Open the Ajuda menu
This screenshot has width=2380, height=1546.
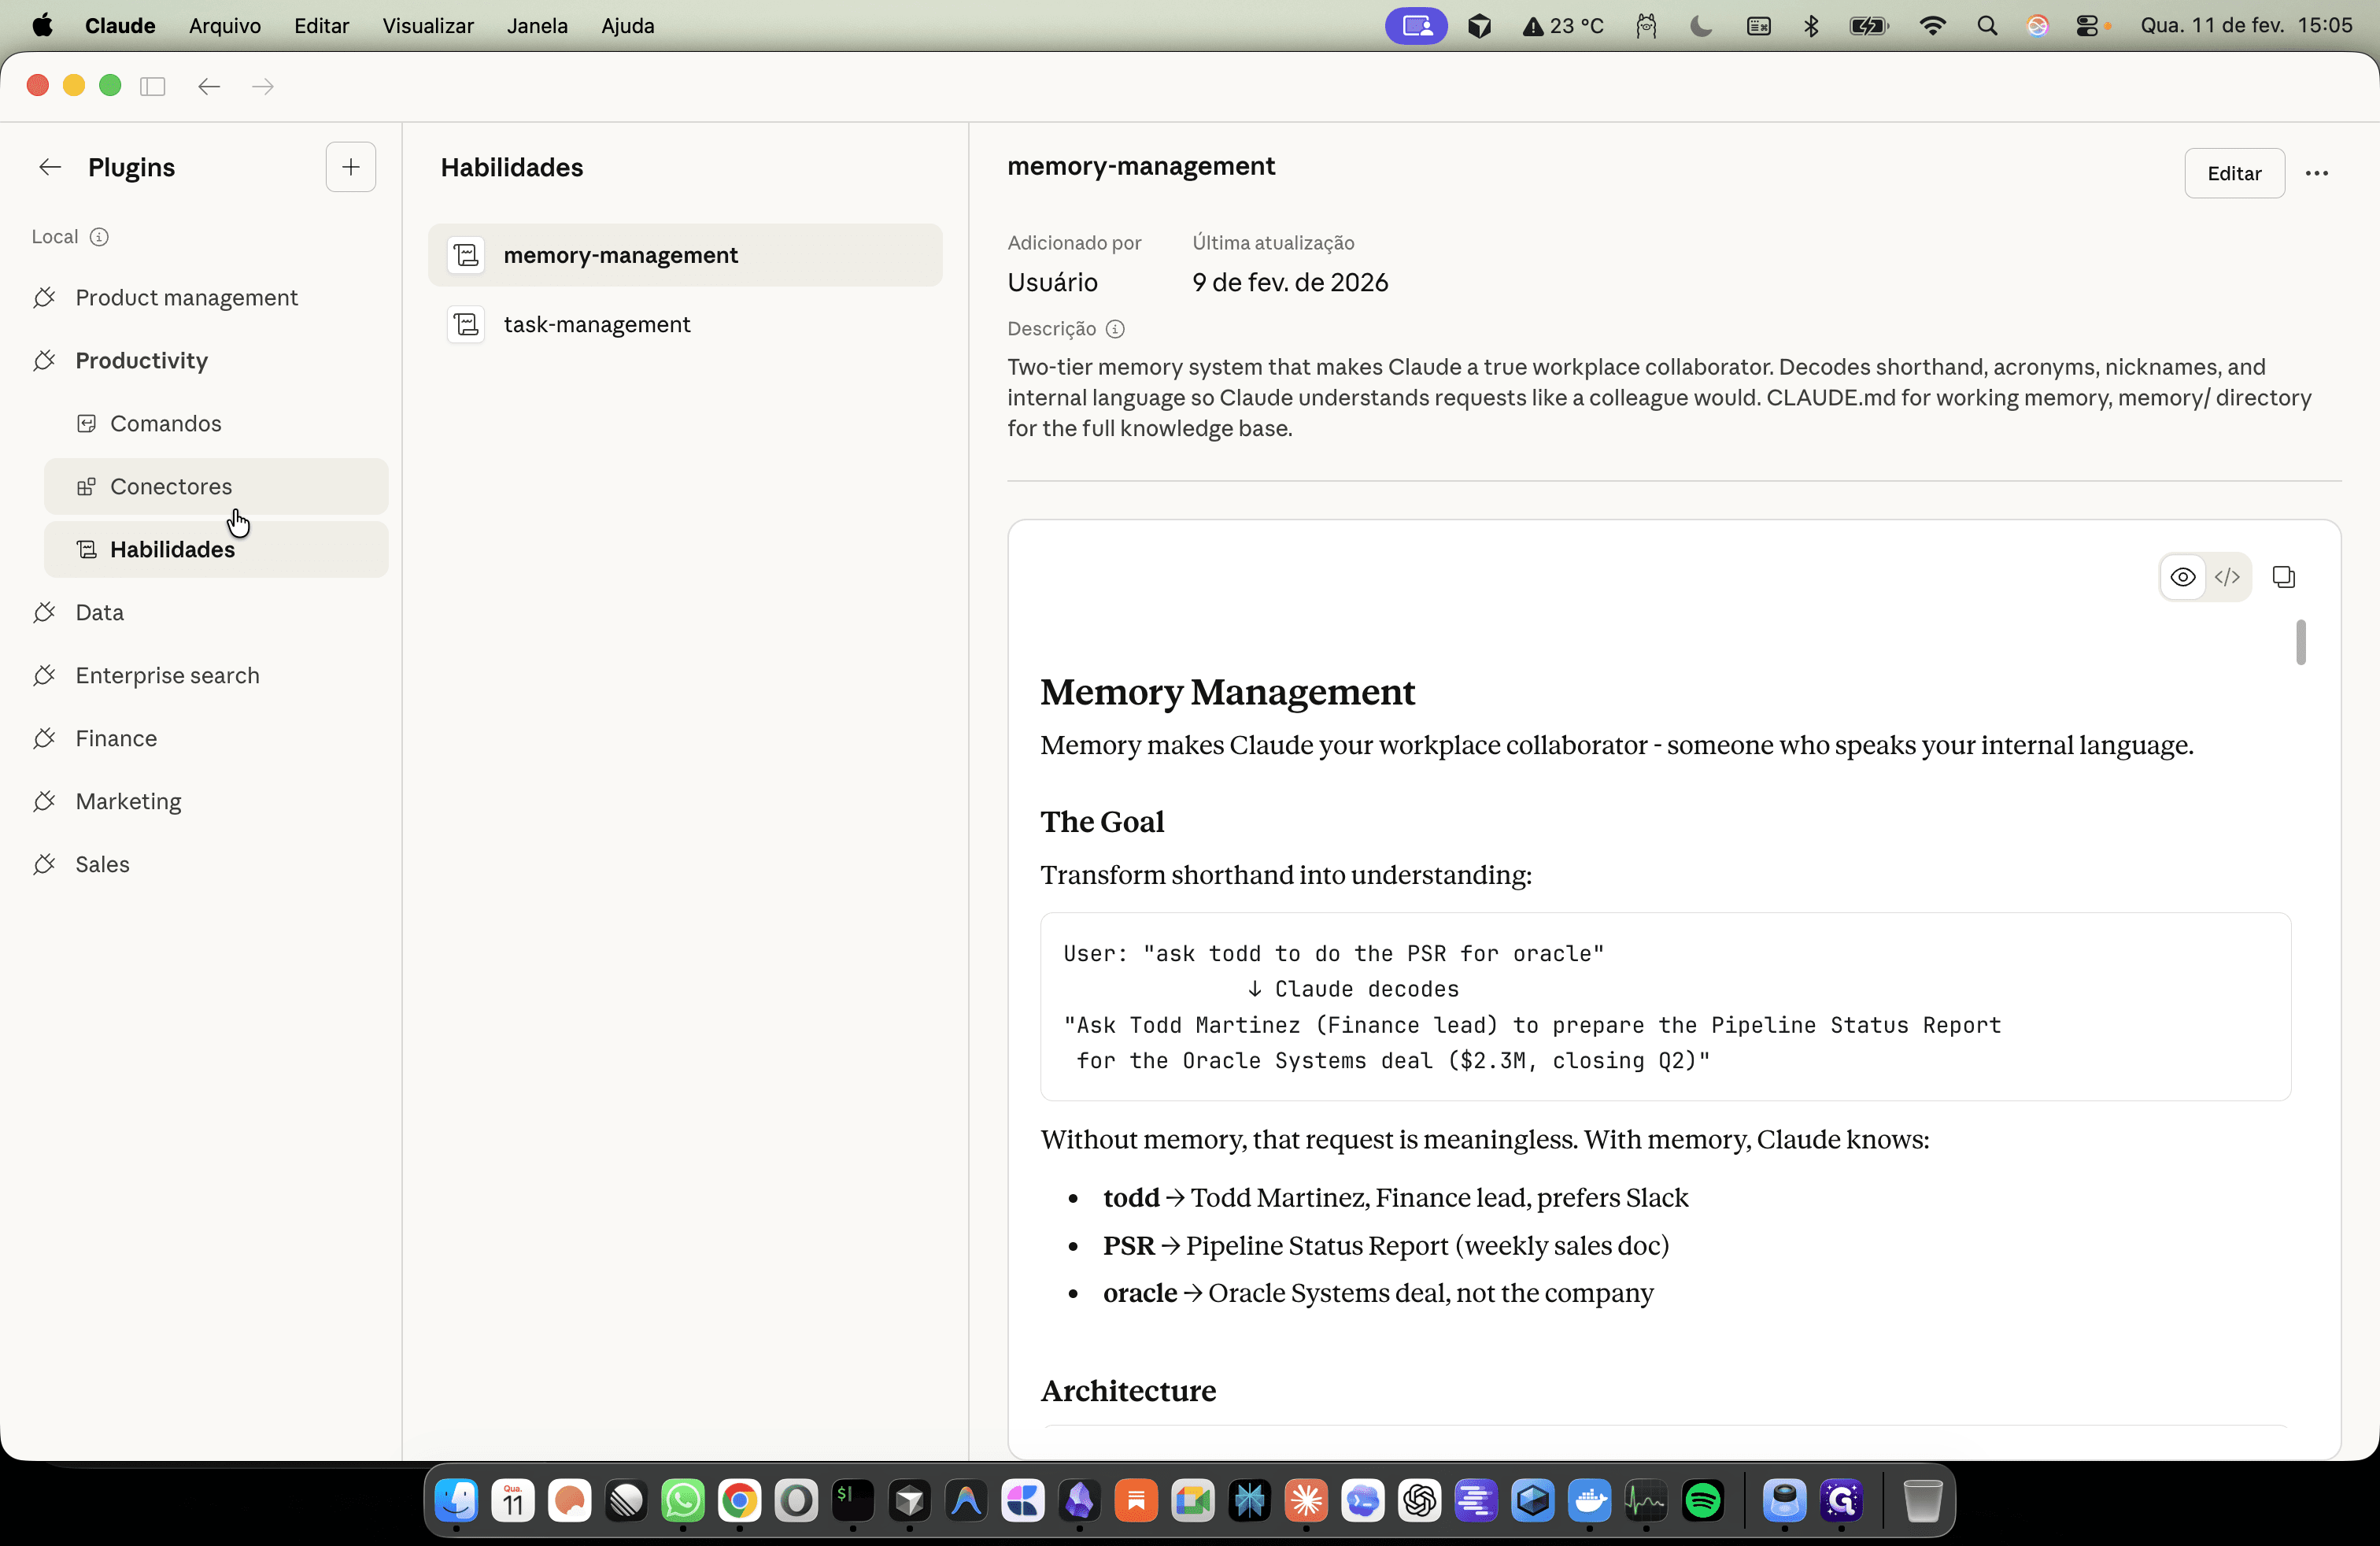[628, 26]
